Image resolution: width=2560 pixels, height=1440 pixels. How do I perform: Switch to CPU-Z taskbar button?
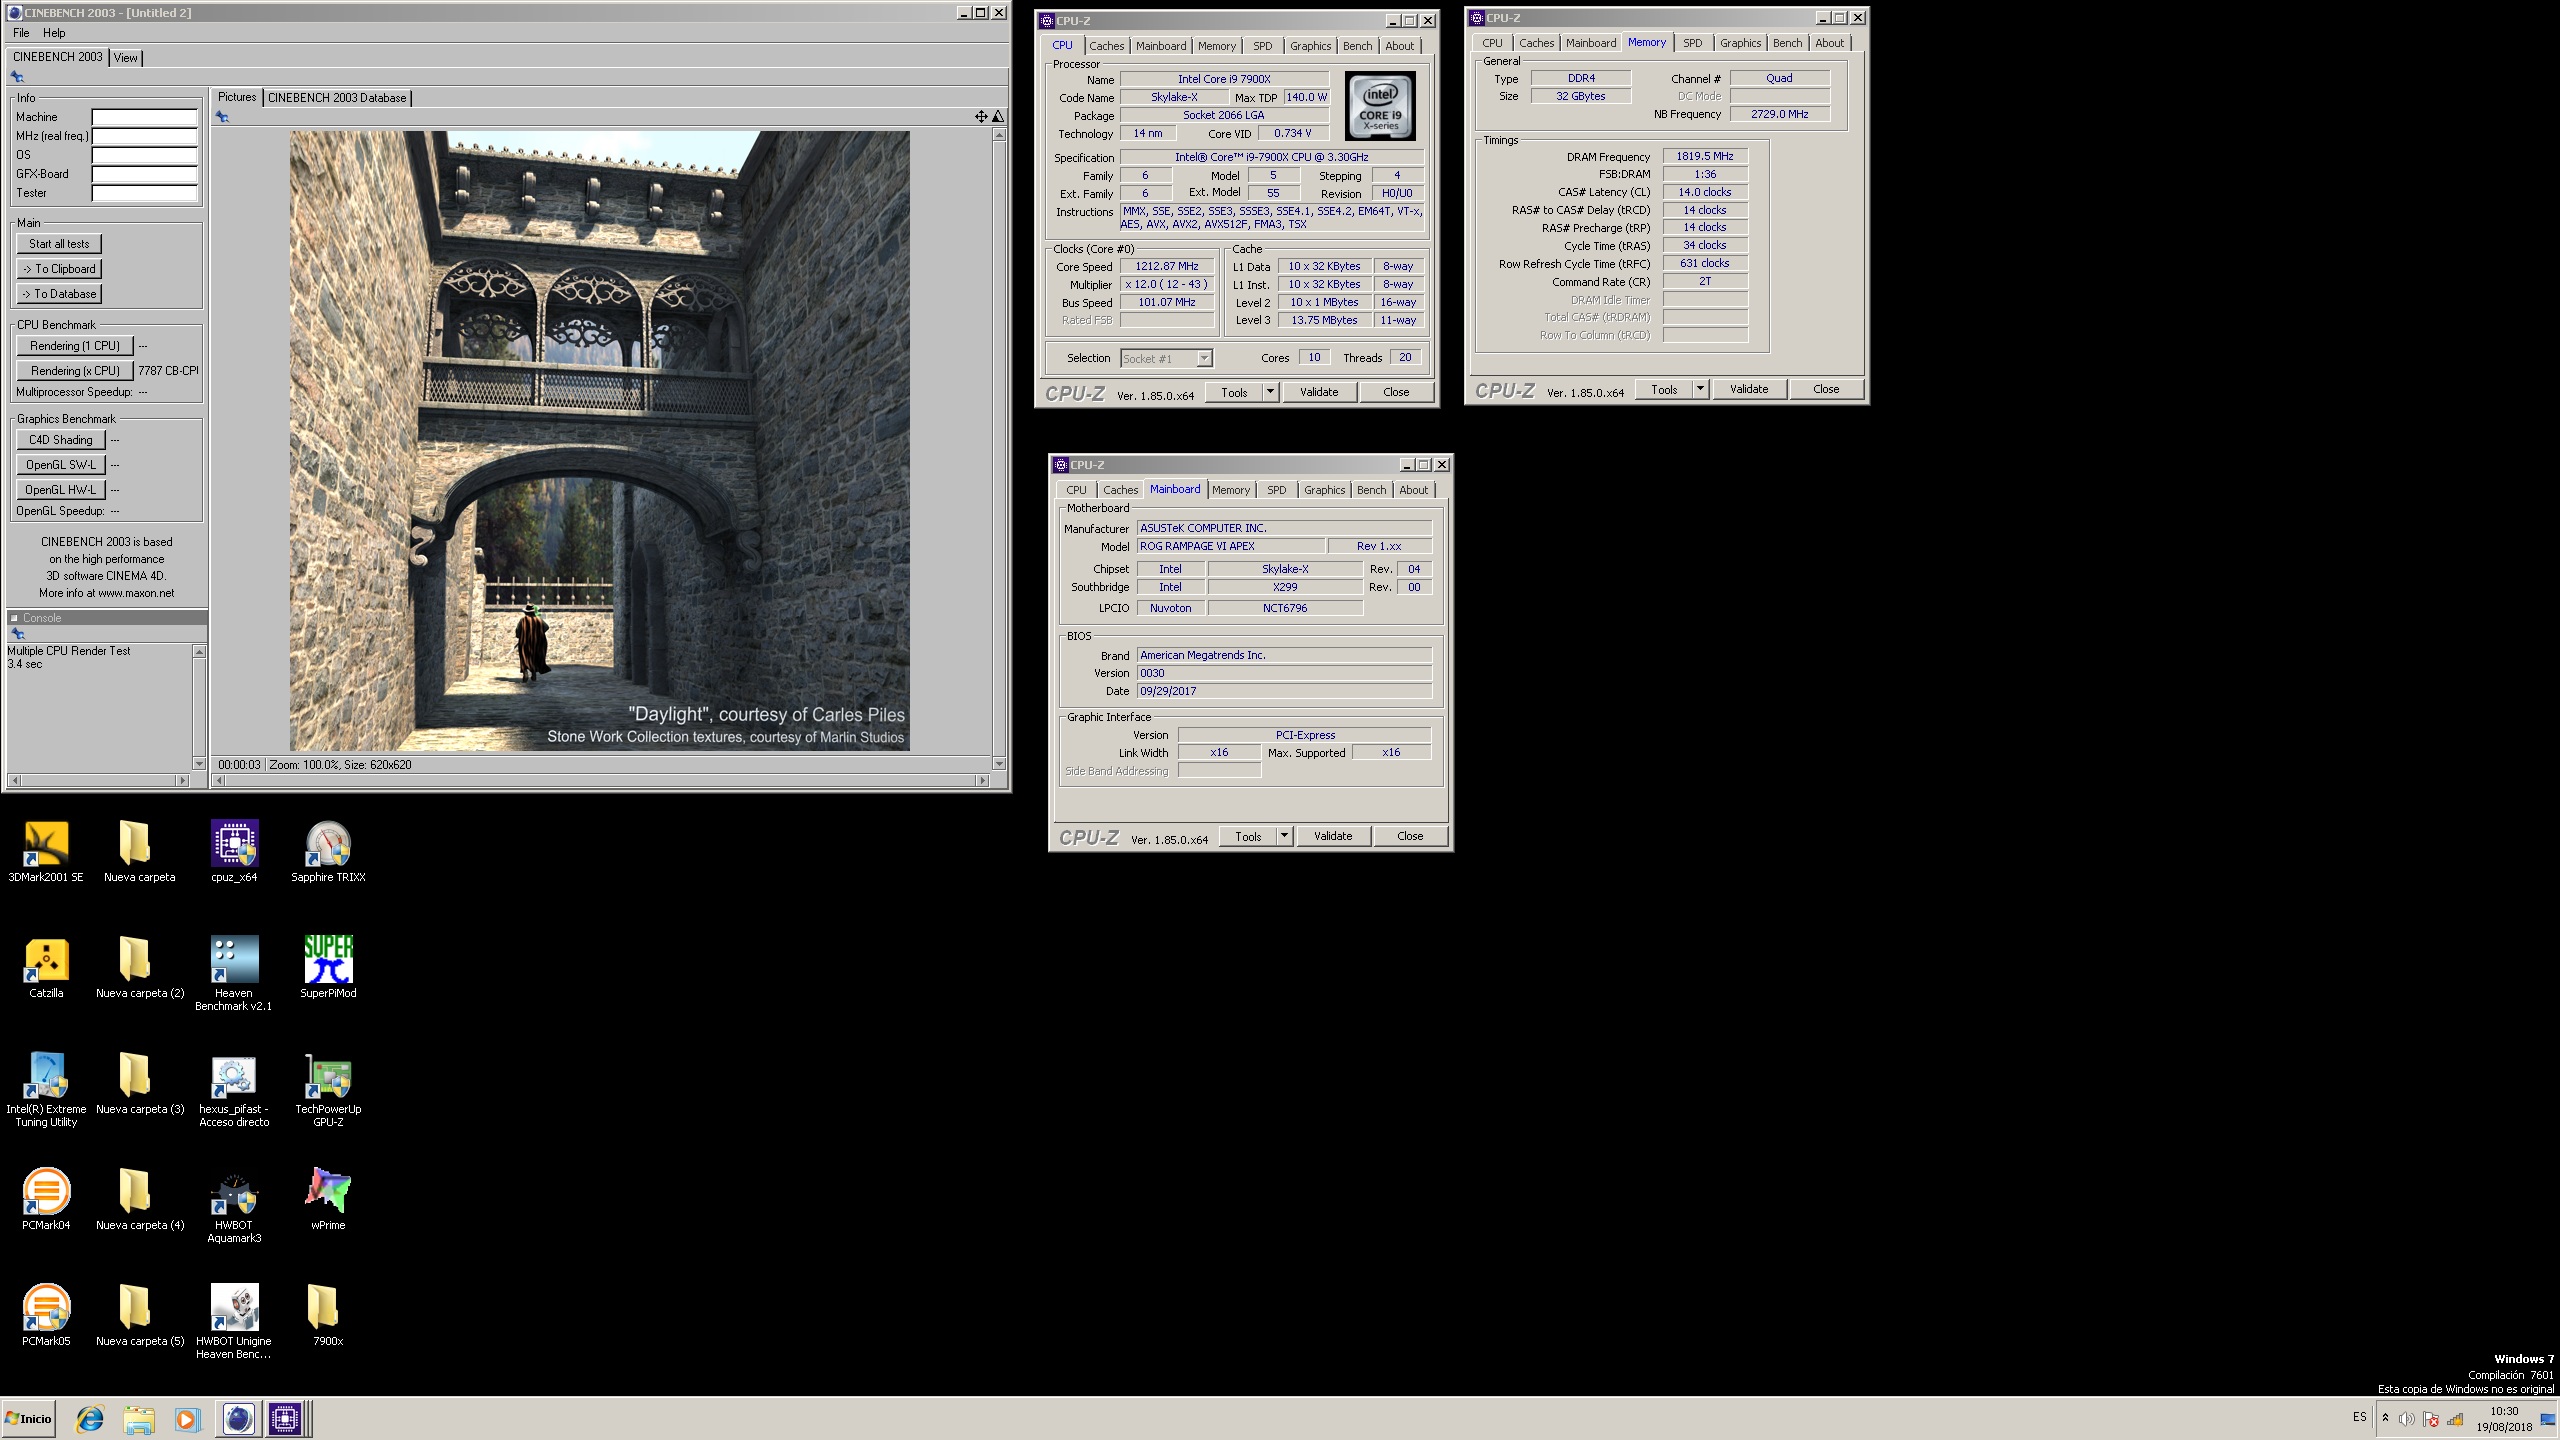(285, 1419)
